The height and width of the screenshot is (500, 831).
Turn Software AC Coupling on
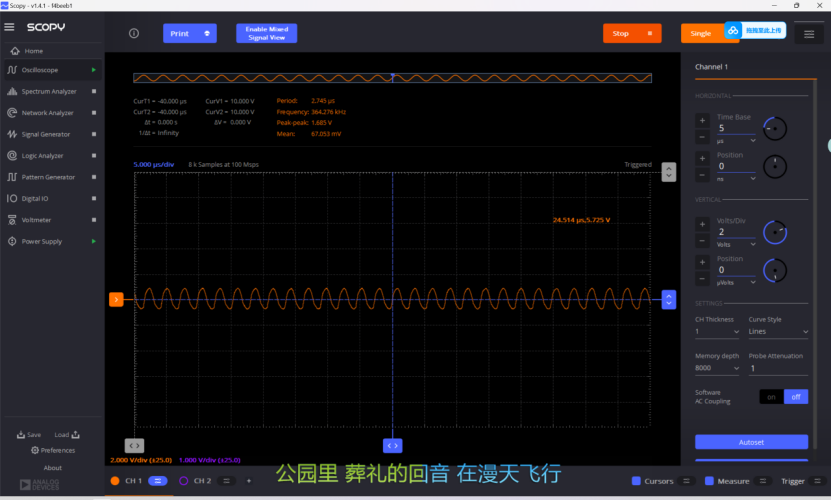(772, 397)
